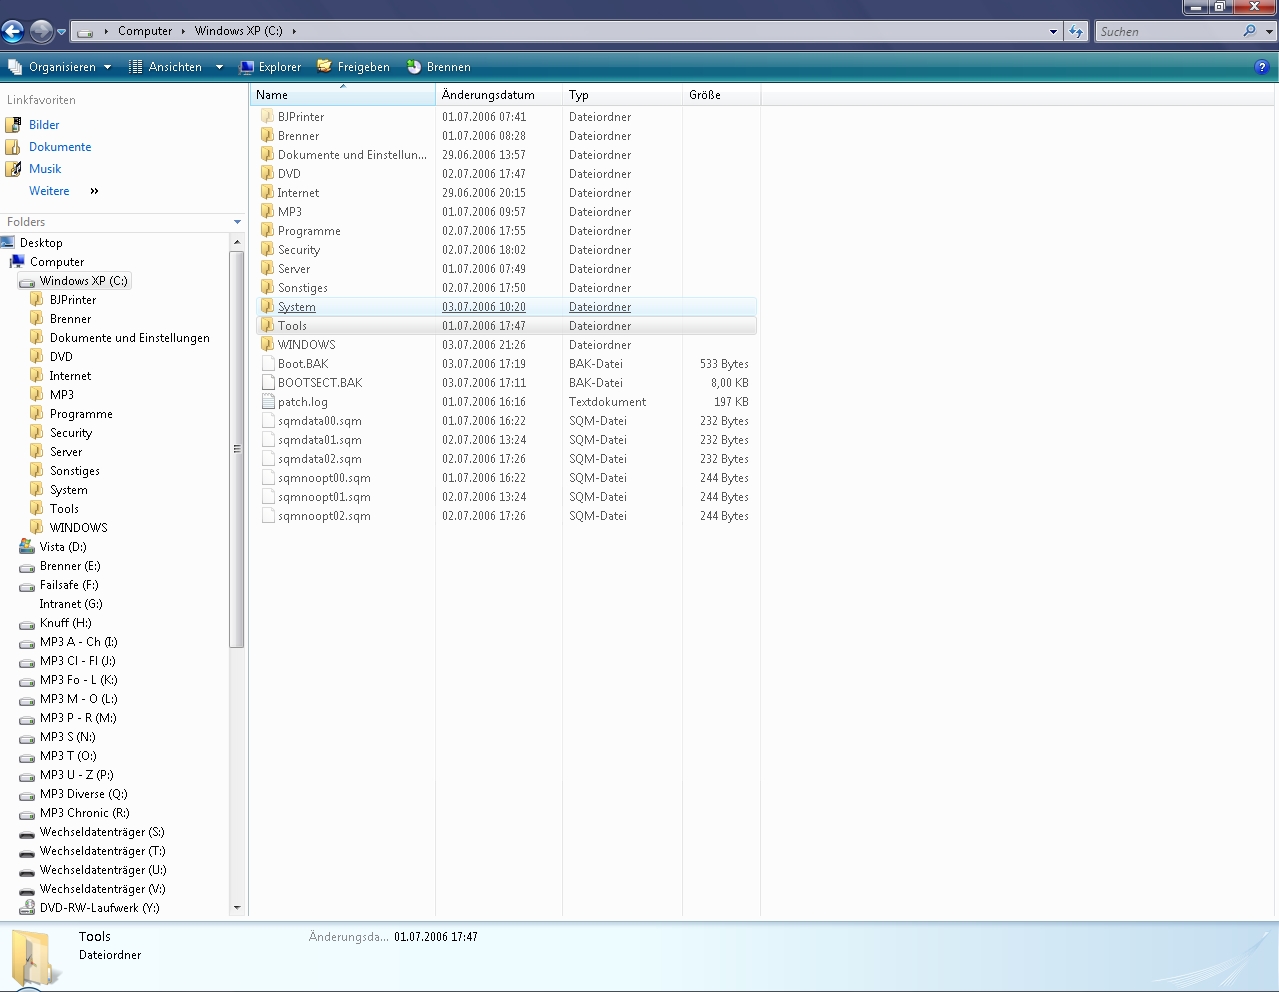
Task: Select Vista (D:) drive in tree
Action: click(x=63, y=547)
